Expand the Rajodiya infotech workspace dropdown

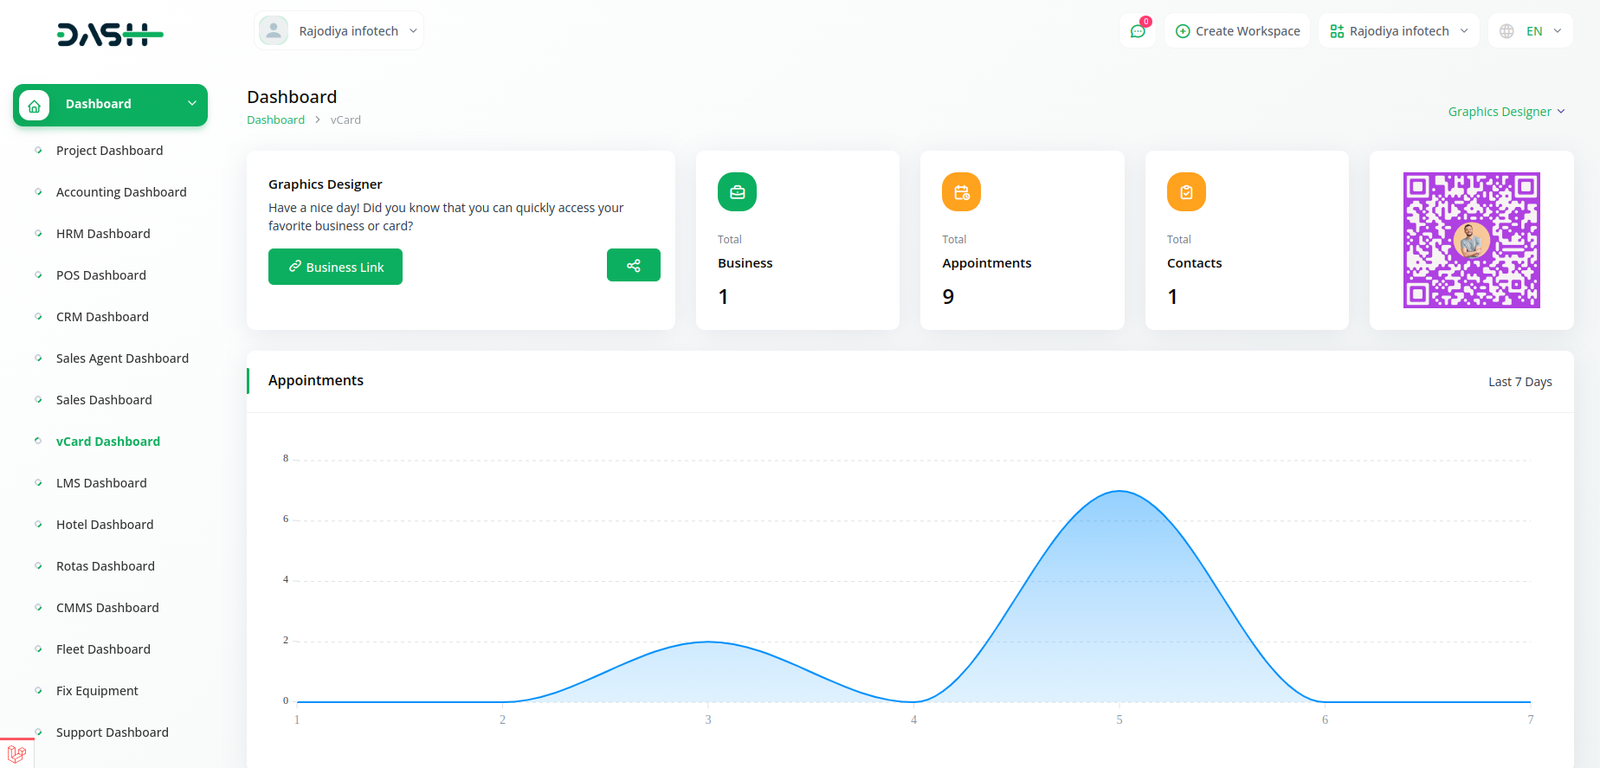[x=1399, y=31]
